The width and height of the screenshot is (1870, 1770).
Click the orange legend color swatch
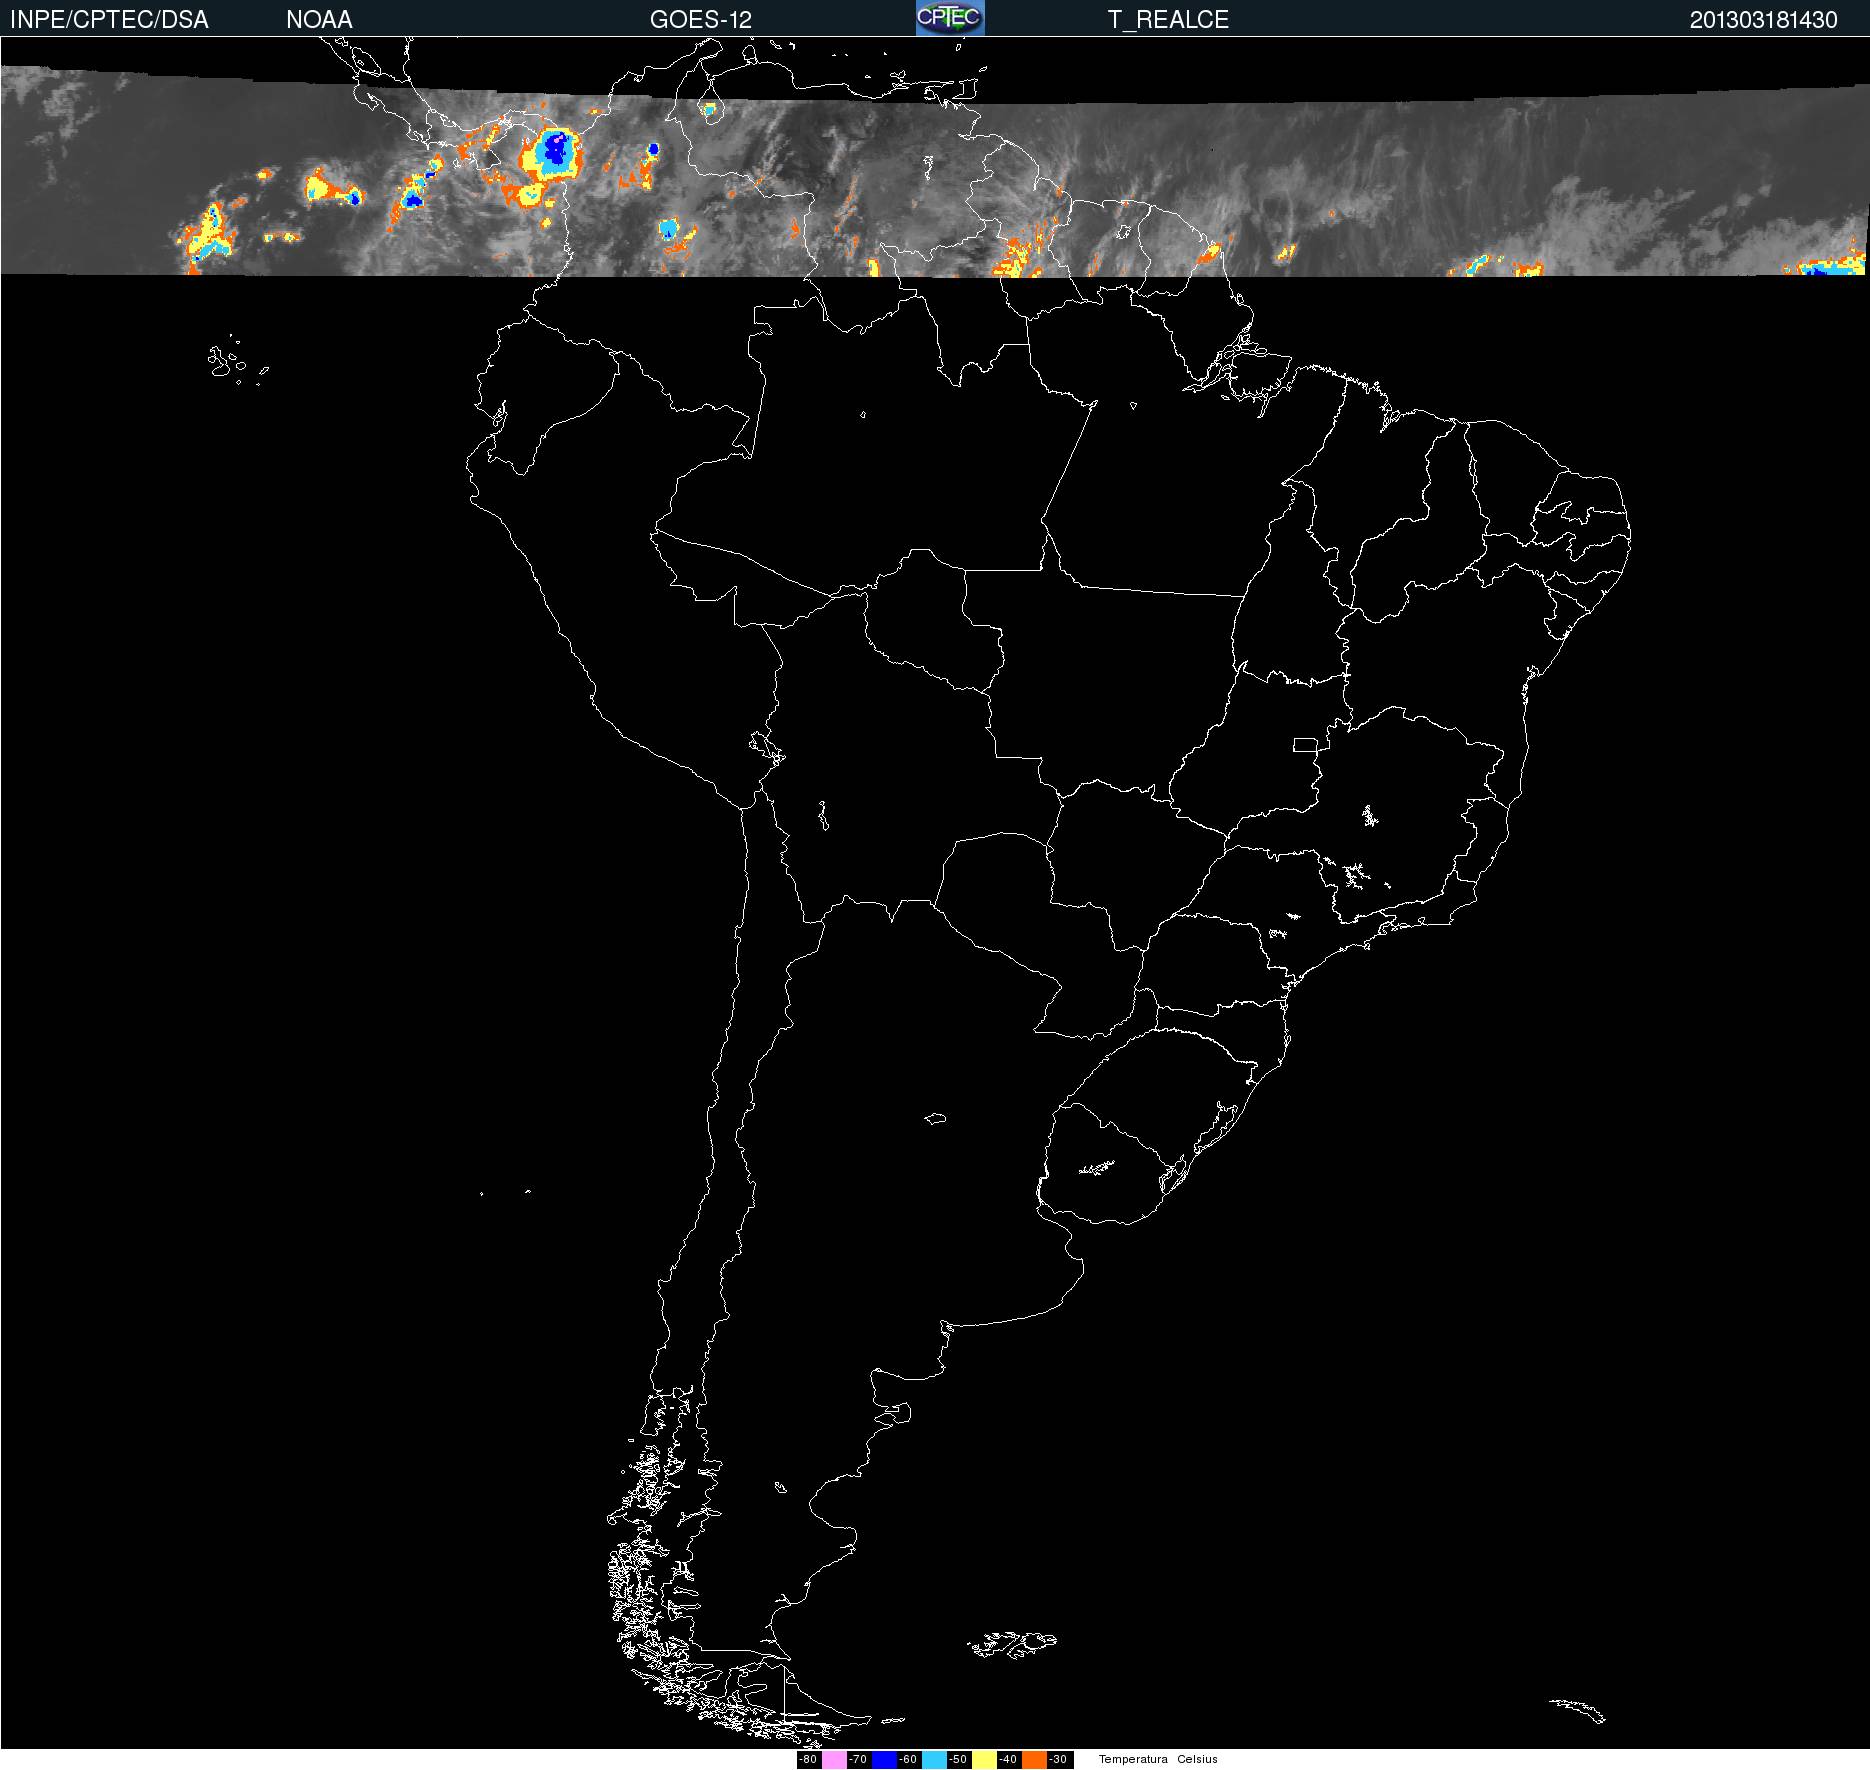coord(1034,1759)
